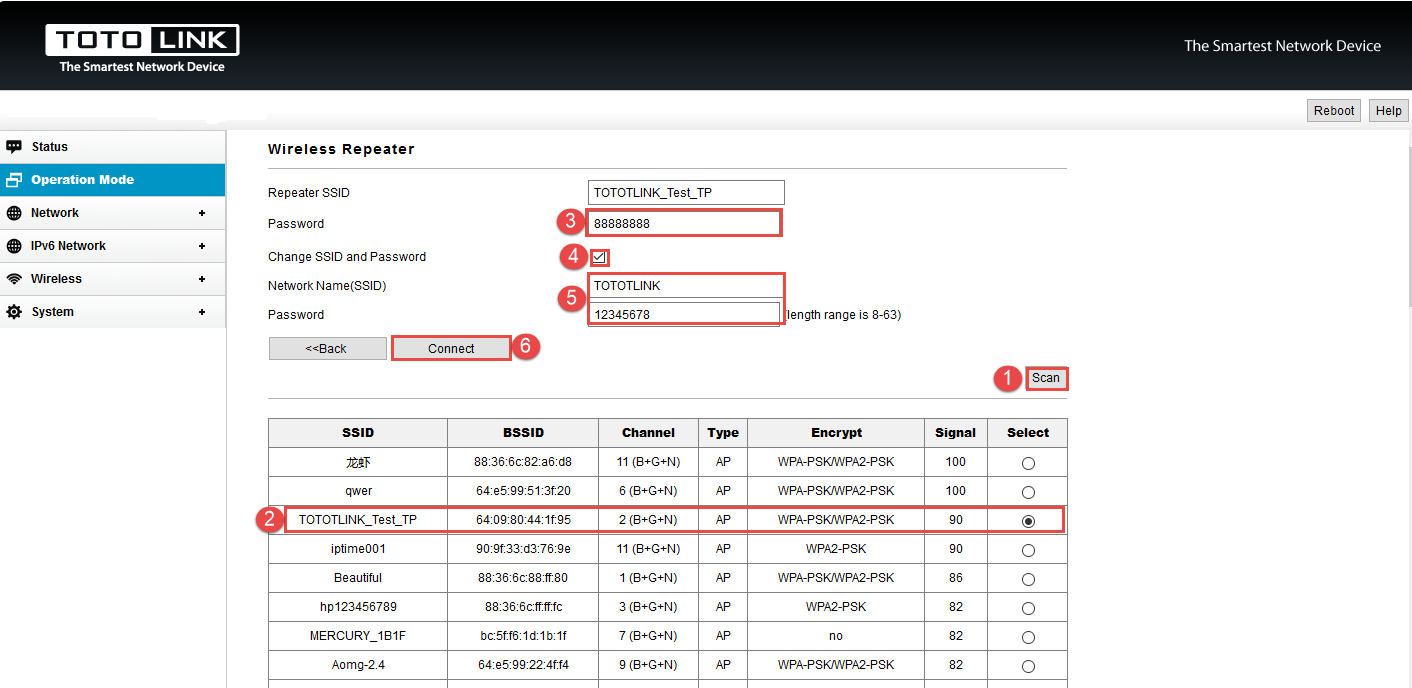Select the qwer network radio button
Screen dimensions: 1412x688
[1028, 492]
